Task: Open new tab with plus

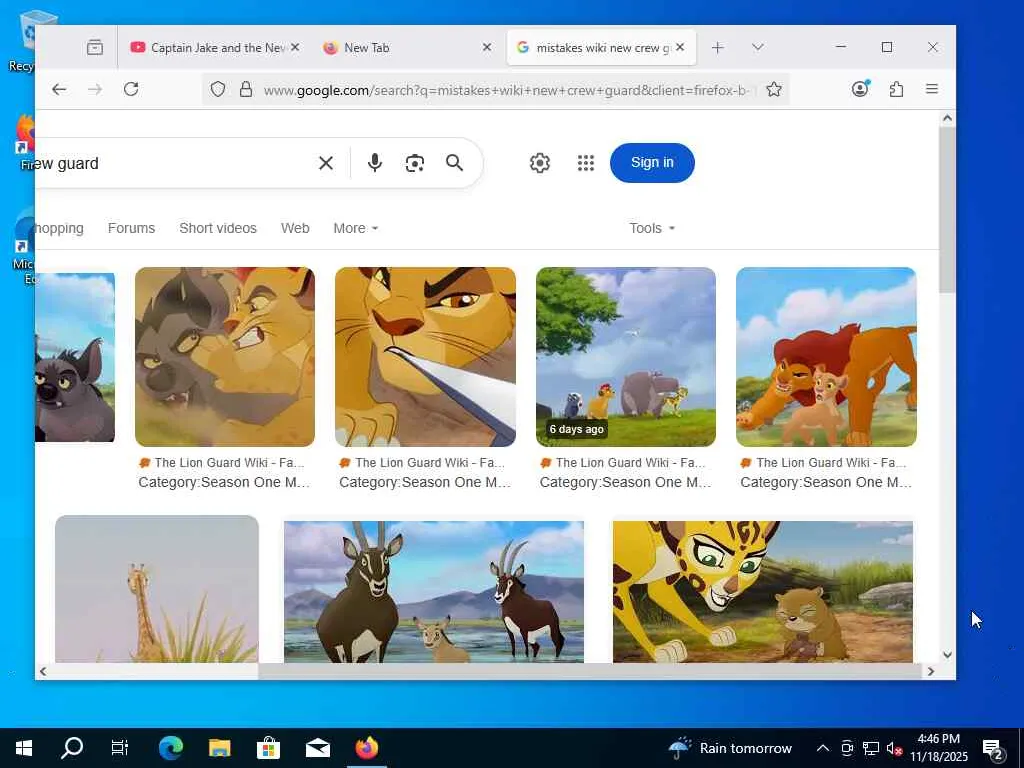Action: coord(718,48)
